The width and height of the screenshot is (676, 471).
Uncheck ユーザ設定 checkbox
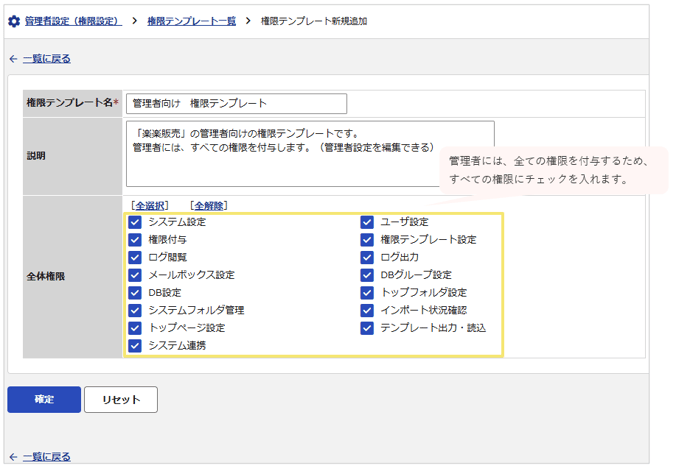[367, 222]
